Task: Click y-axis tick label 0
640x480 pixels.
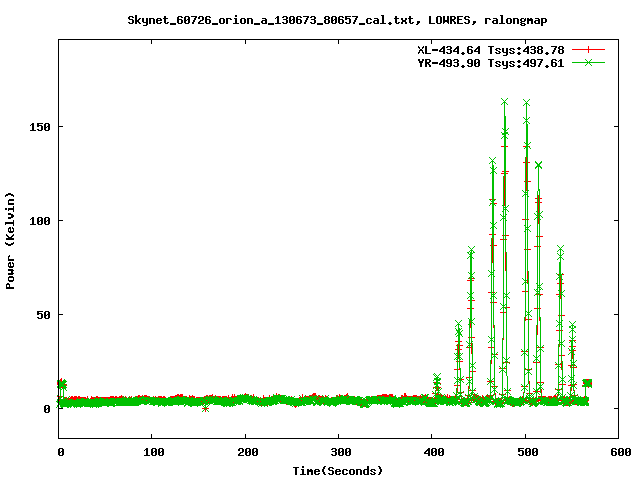Action: pos(47,409)
